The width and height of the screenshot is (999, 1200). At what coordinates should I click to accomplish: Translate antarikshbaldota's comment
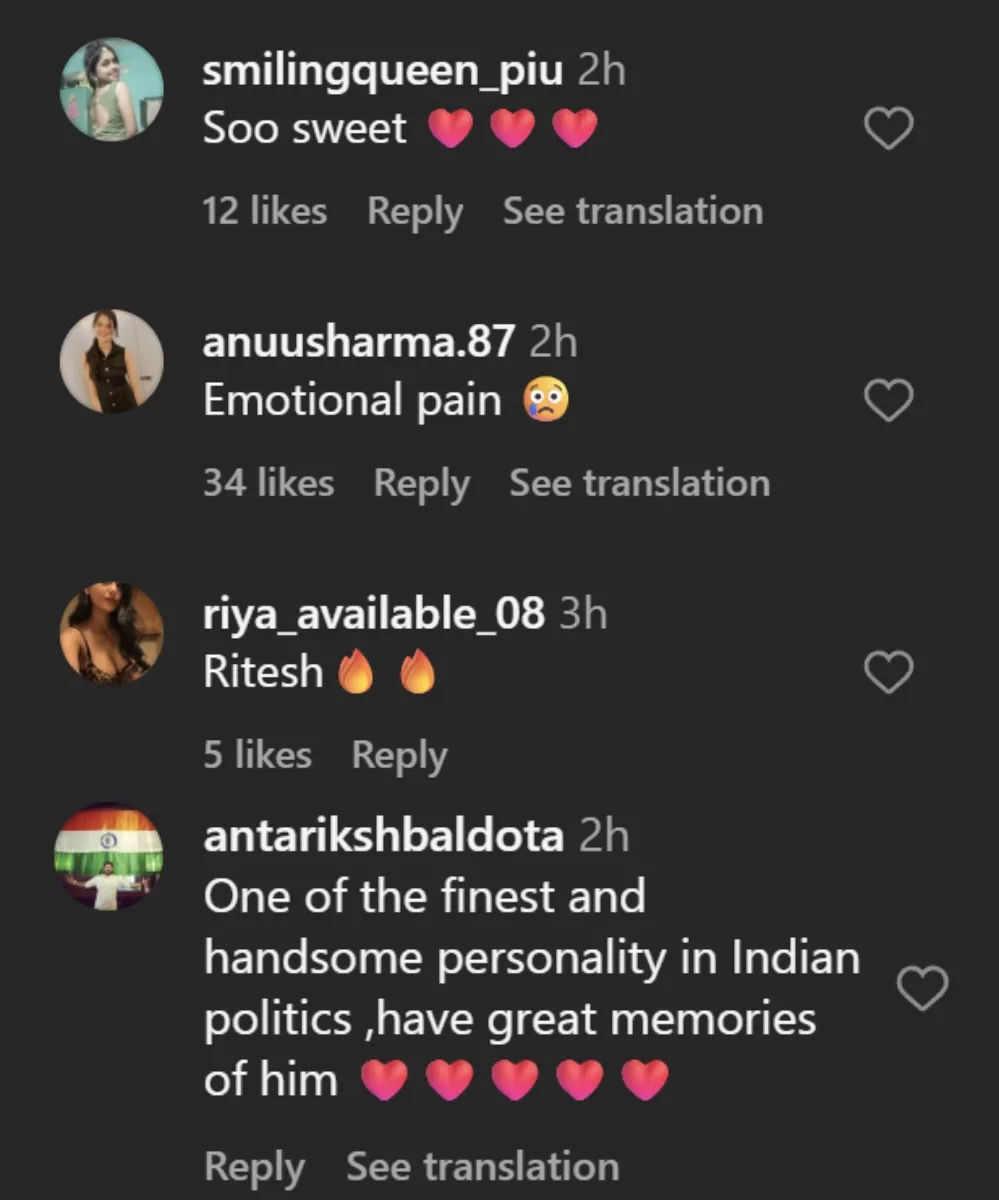point(482,1166)
